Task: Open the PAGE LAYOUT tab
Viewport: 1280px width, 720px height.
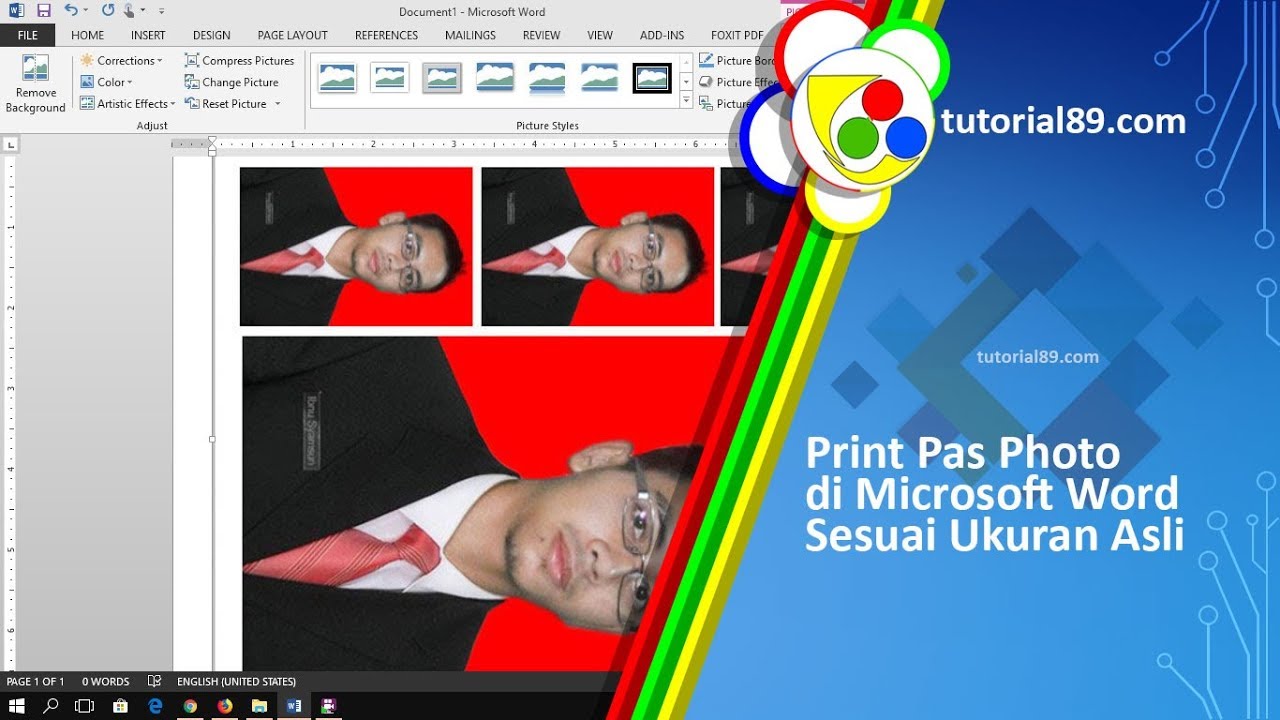Action: (x=293, y=35)
